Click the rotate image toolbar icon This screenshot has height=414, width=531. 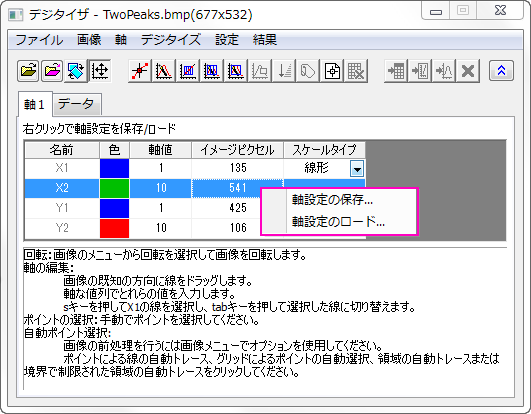[x=76, y=71]
